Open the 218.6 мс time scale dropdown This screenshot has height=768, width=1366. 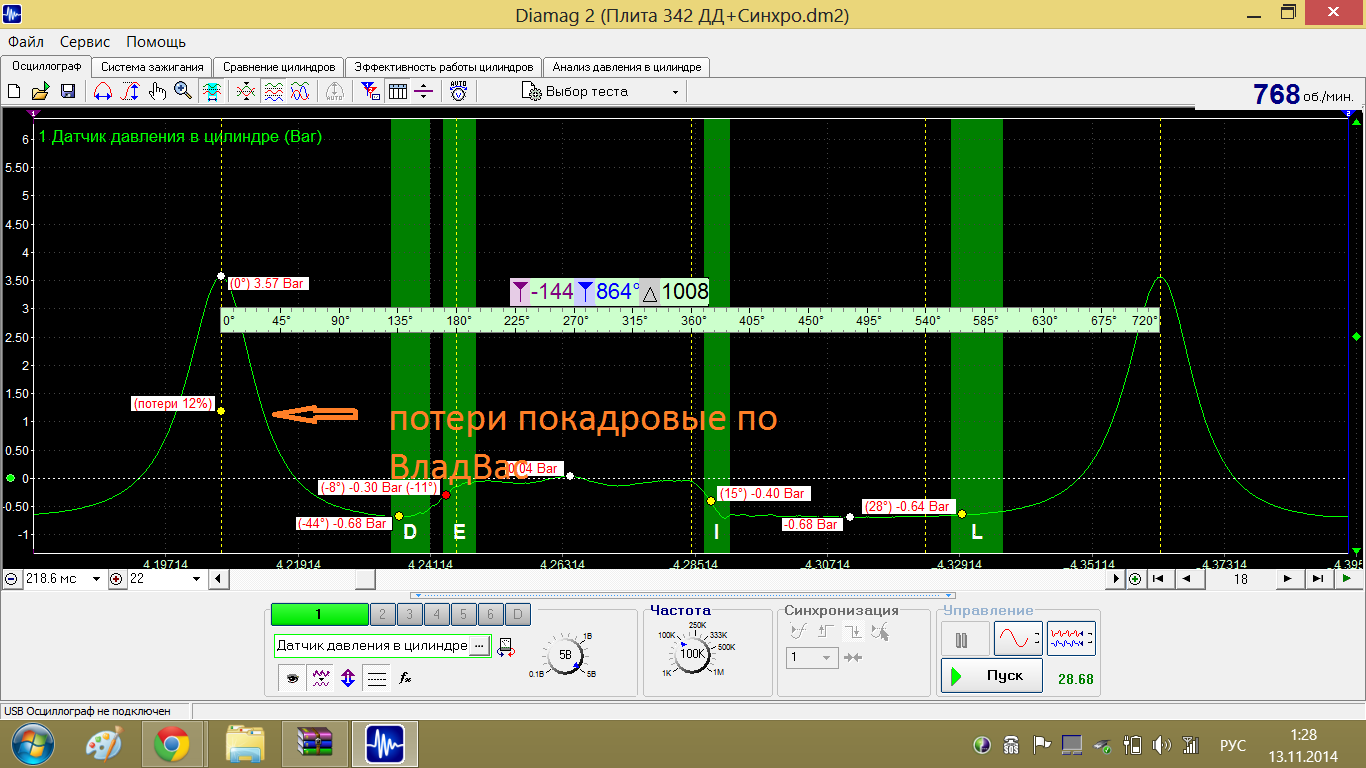pyautogui.click(x=97, y=579)
